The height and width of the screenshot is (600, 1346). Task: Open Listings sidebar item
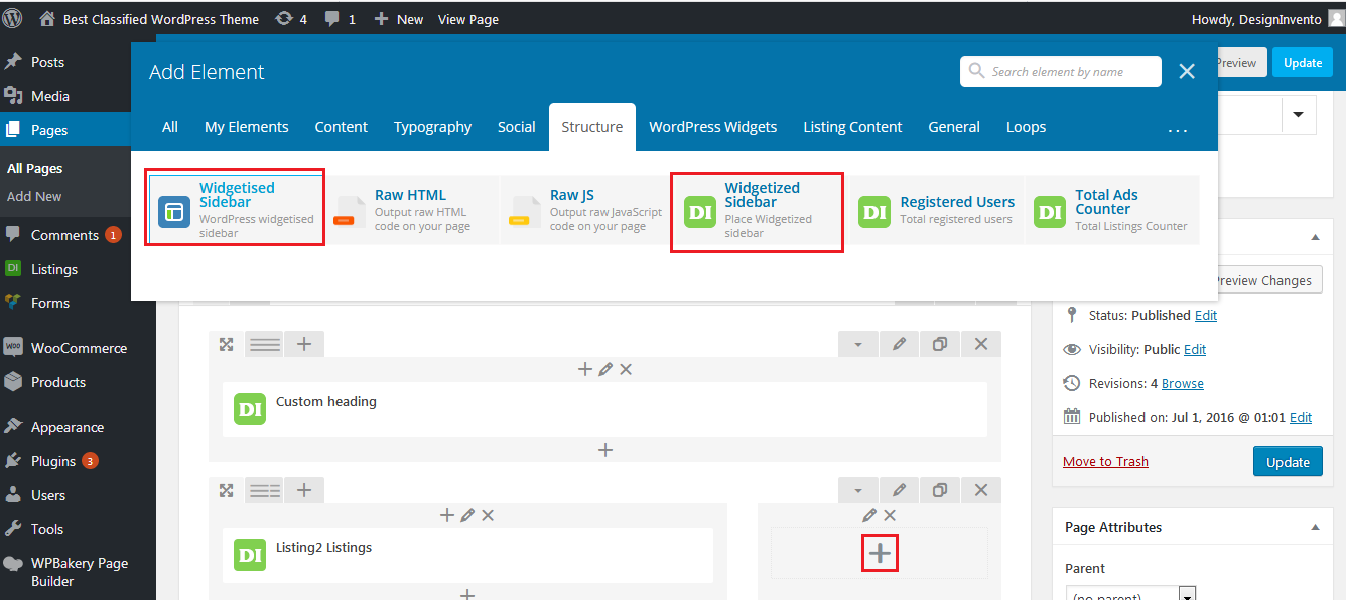point(54,269)
